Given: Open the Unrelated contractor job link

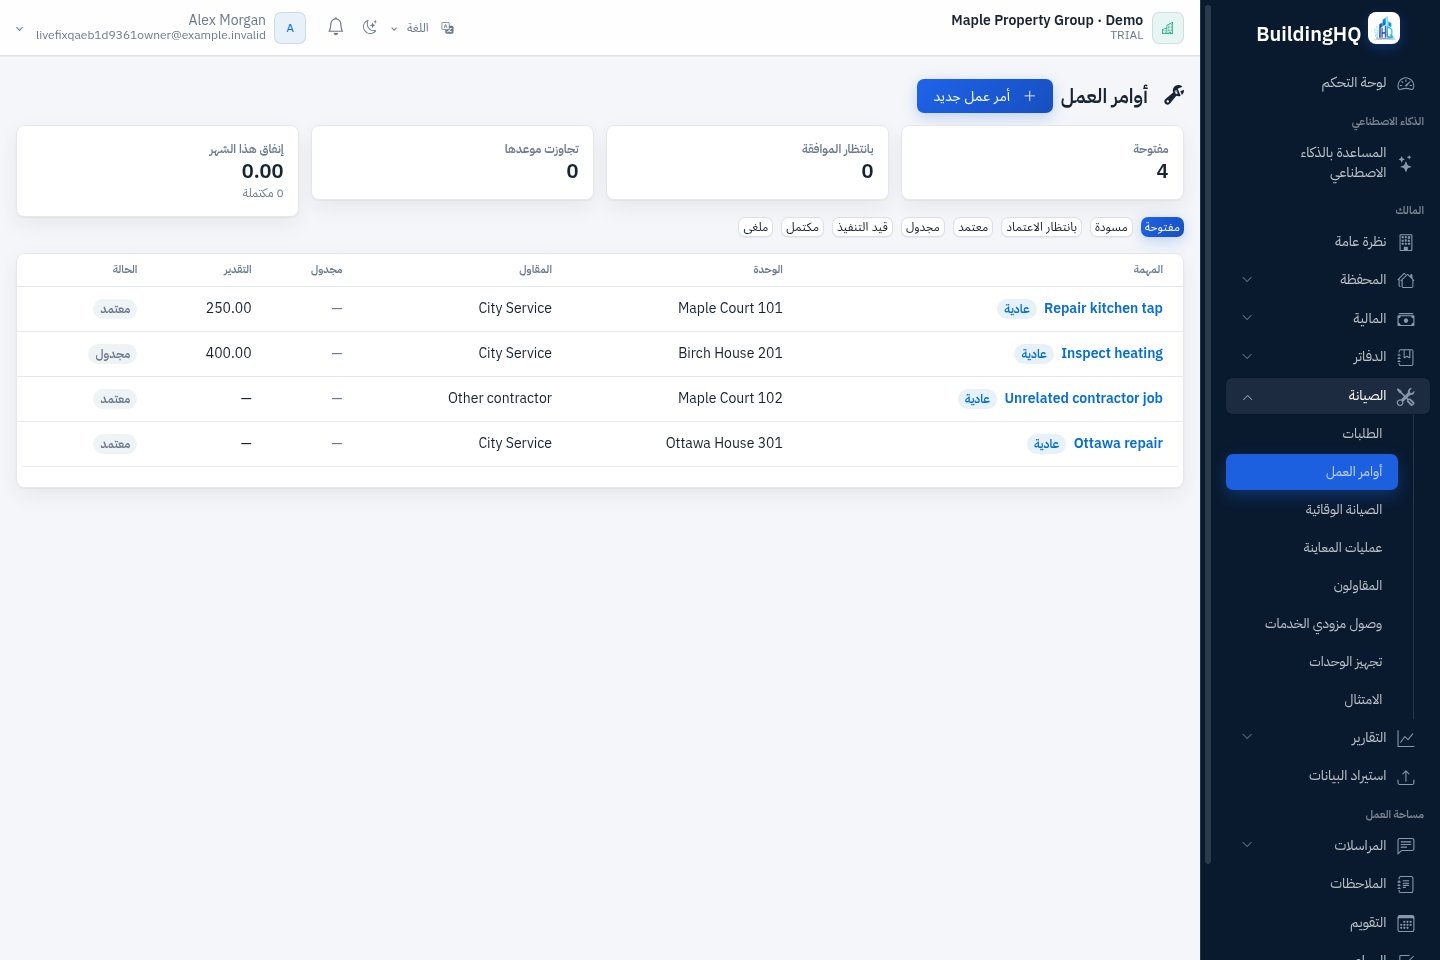Looking at the screenshot, I should click(1084, 399).
